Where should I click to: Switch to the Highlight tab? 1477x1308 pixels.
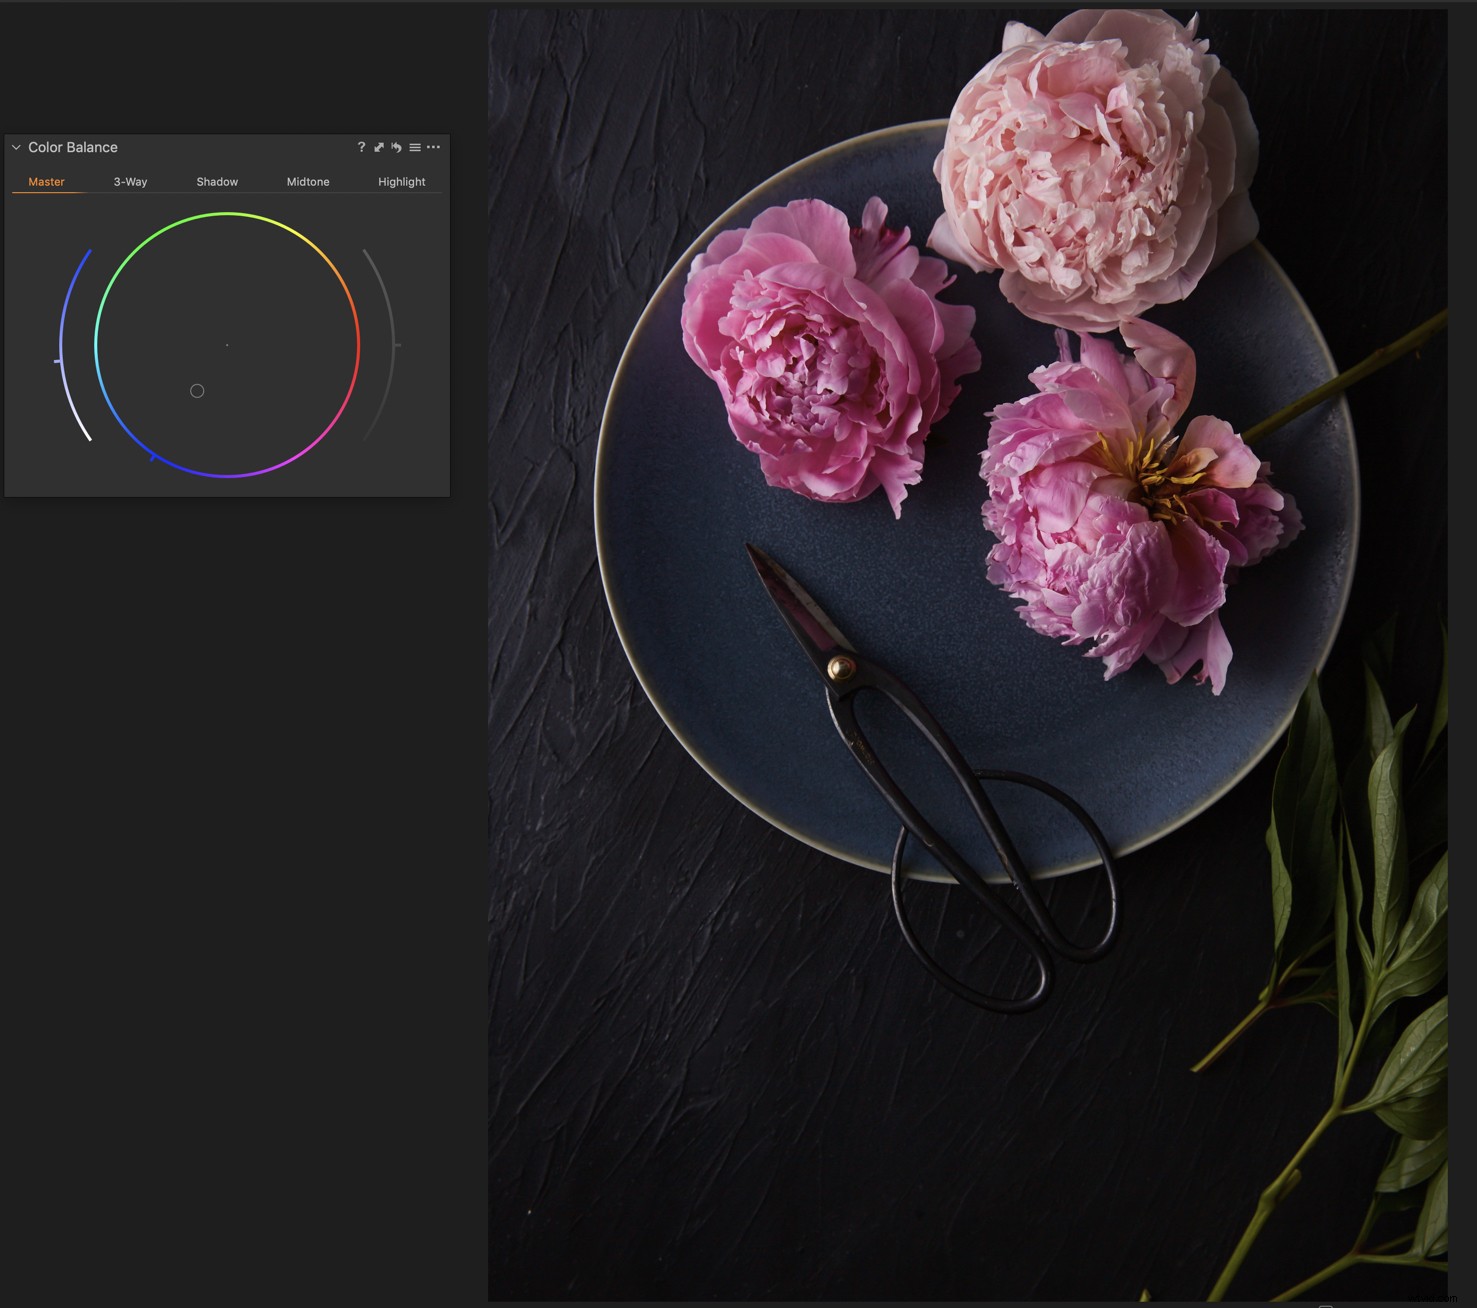tap(401, 181)
